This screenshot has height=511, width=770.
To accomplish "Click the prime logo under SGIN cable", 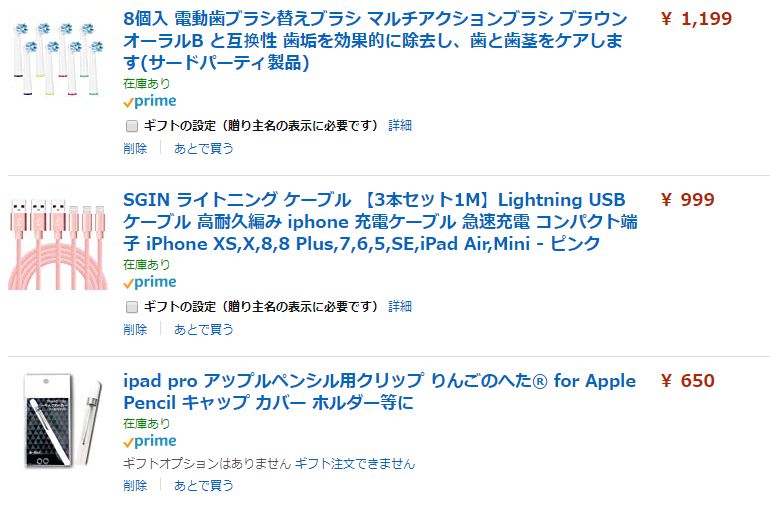I will click(150, 282).
